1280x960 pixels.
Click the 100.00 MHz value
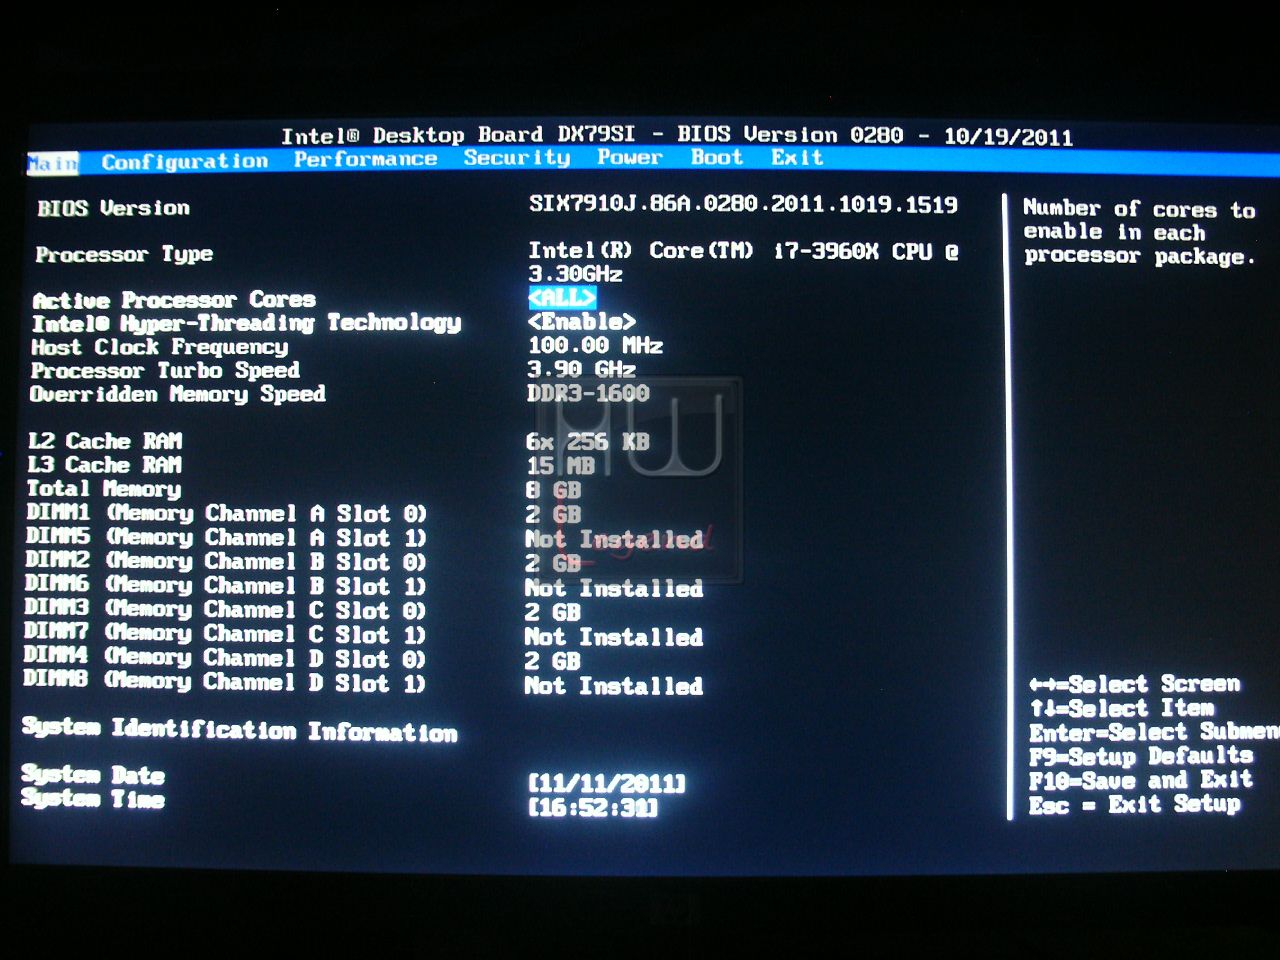(595, 345)
